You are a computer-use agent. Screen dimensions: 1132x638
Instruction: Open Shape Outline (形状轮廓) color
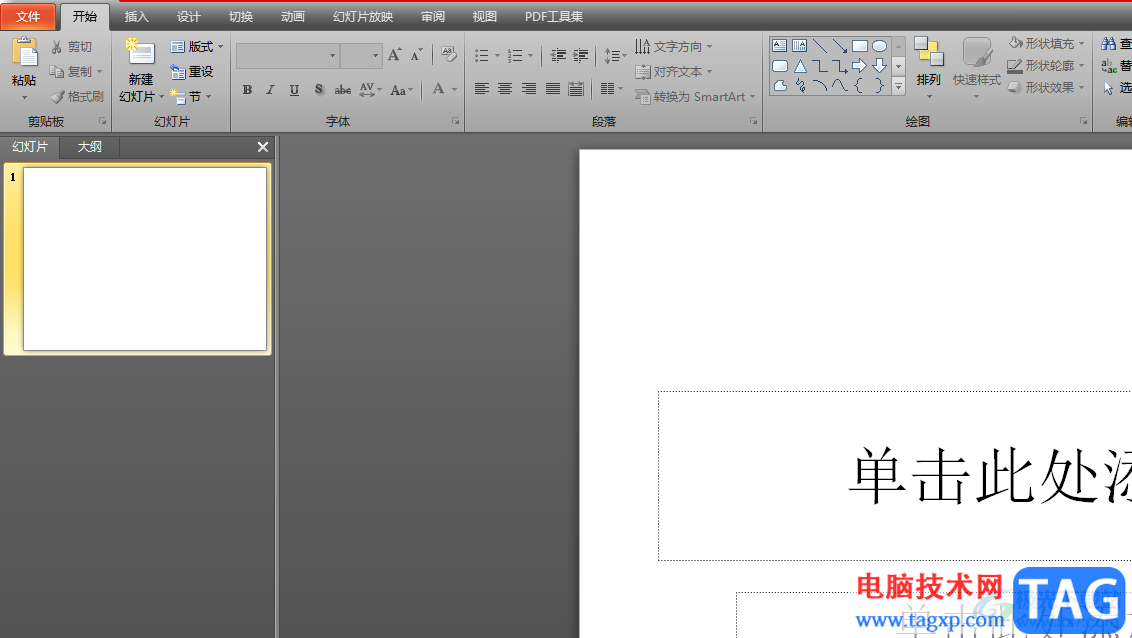click(1046, 66)
